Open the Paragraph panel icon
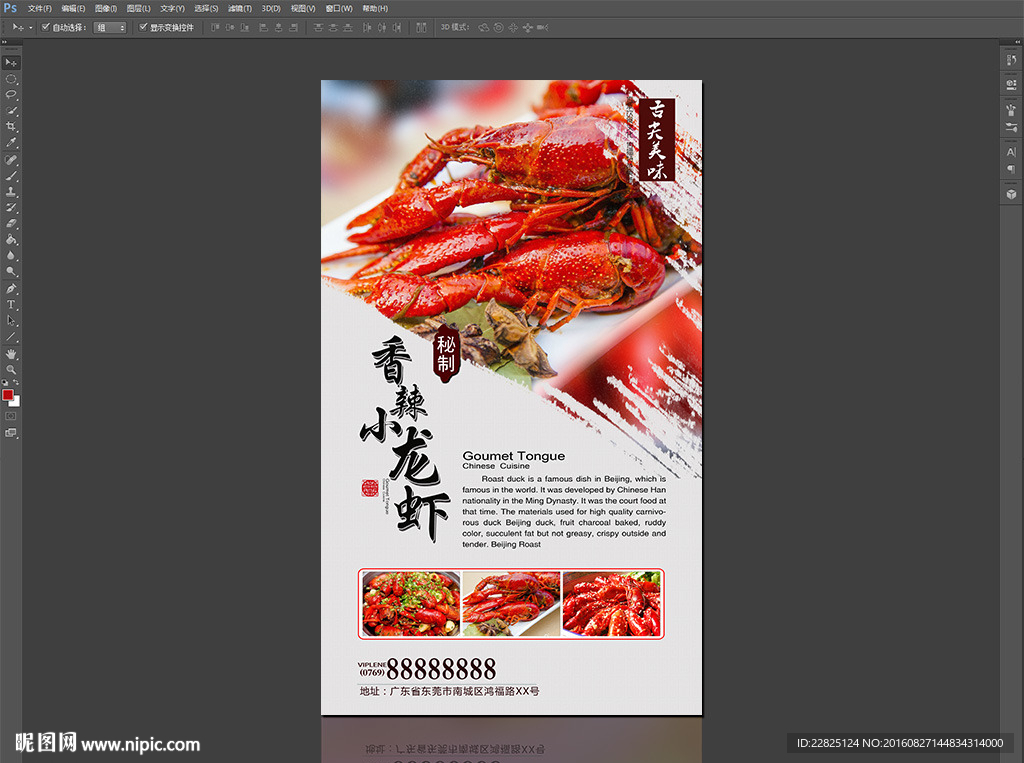The height and width of the screenshot is (763, 1024). (1011, 169)
